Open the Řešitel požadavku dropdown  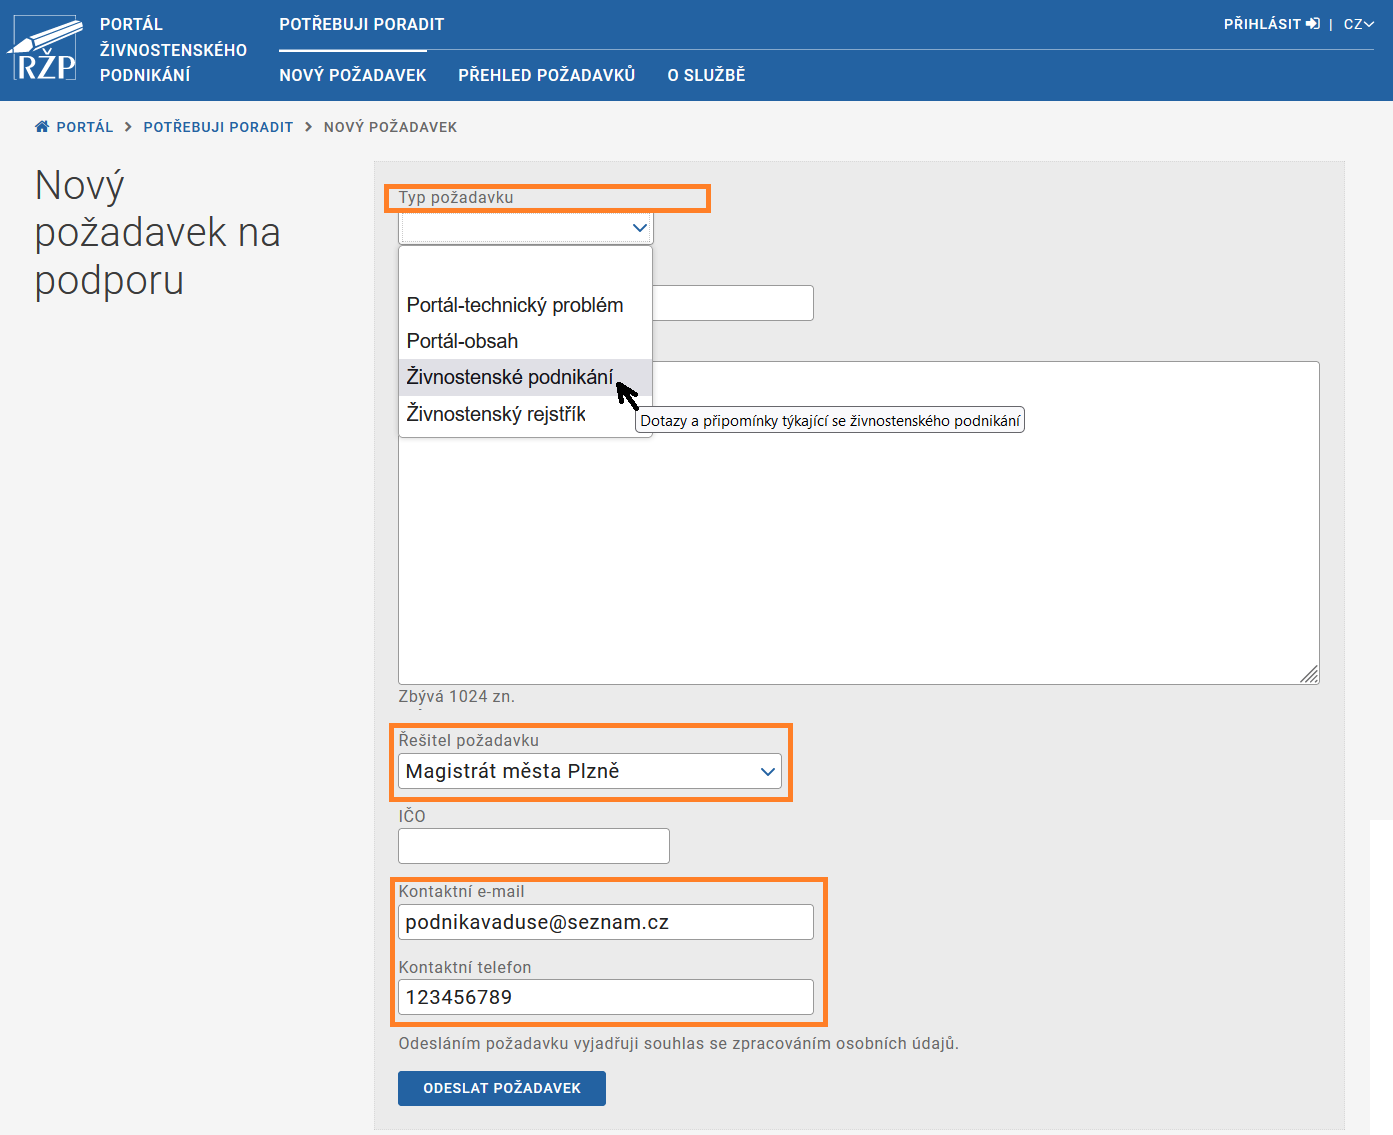pos(590,771)
